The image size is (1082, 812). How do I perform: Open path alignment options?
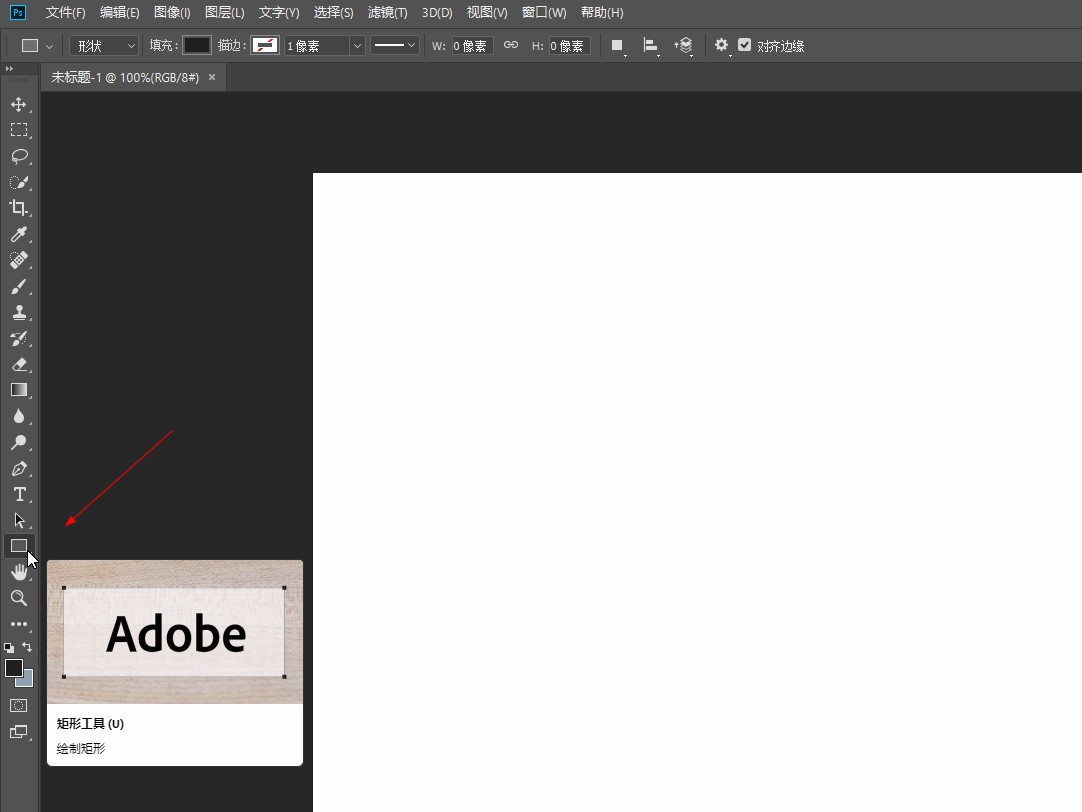[651, 46]
